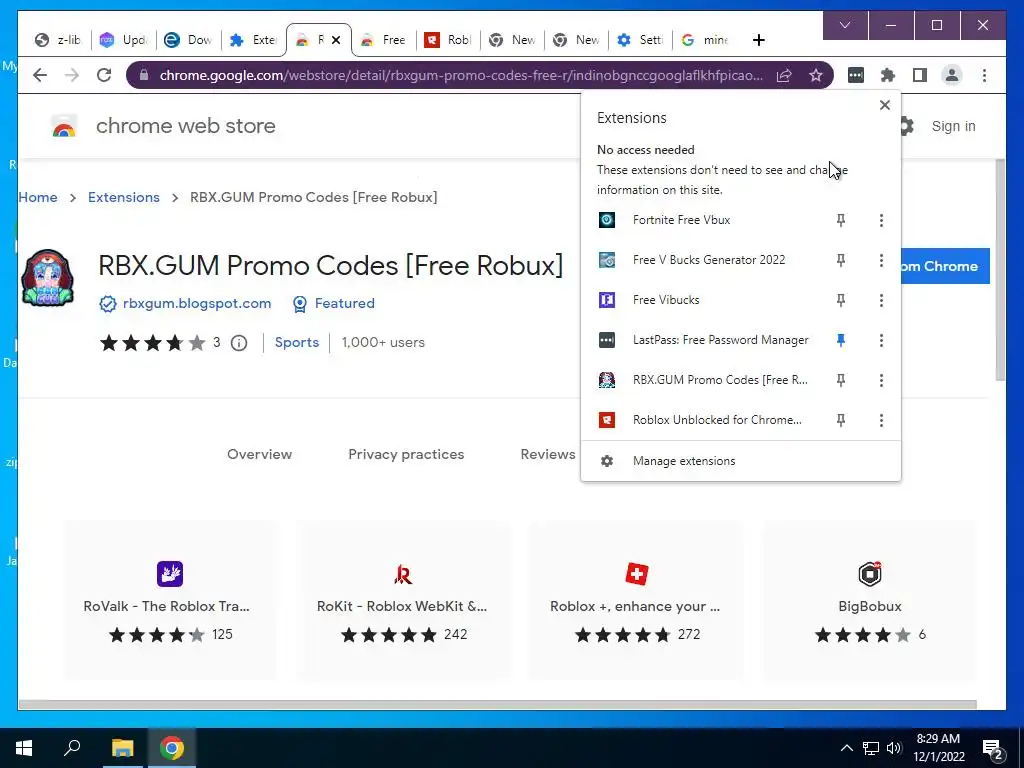Open RoValk related extension card

170,600
